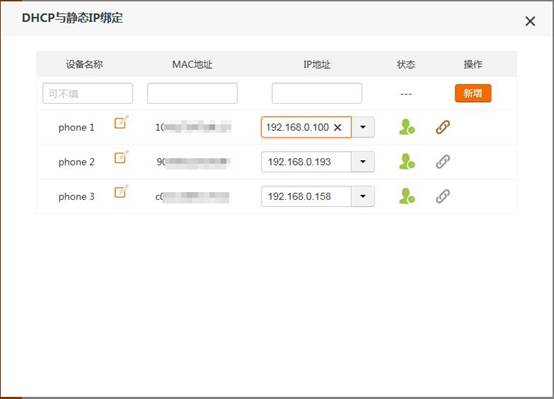Edit the phone 1 device name
Image resolution: width=554 pixels, height=399 pixels.
(121, 123)
